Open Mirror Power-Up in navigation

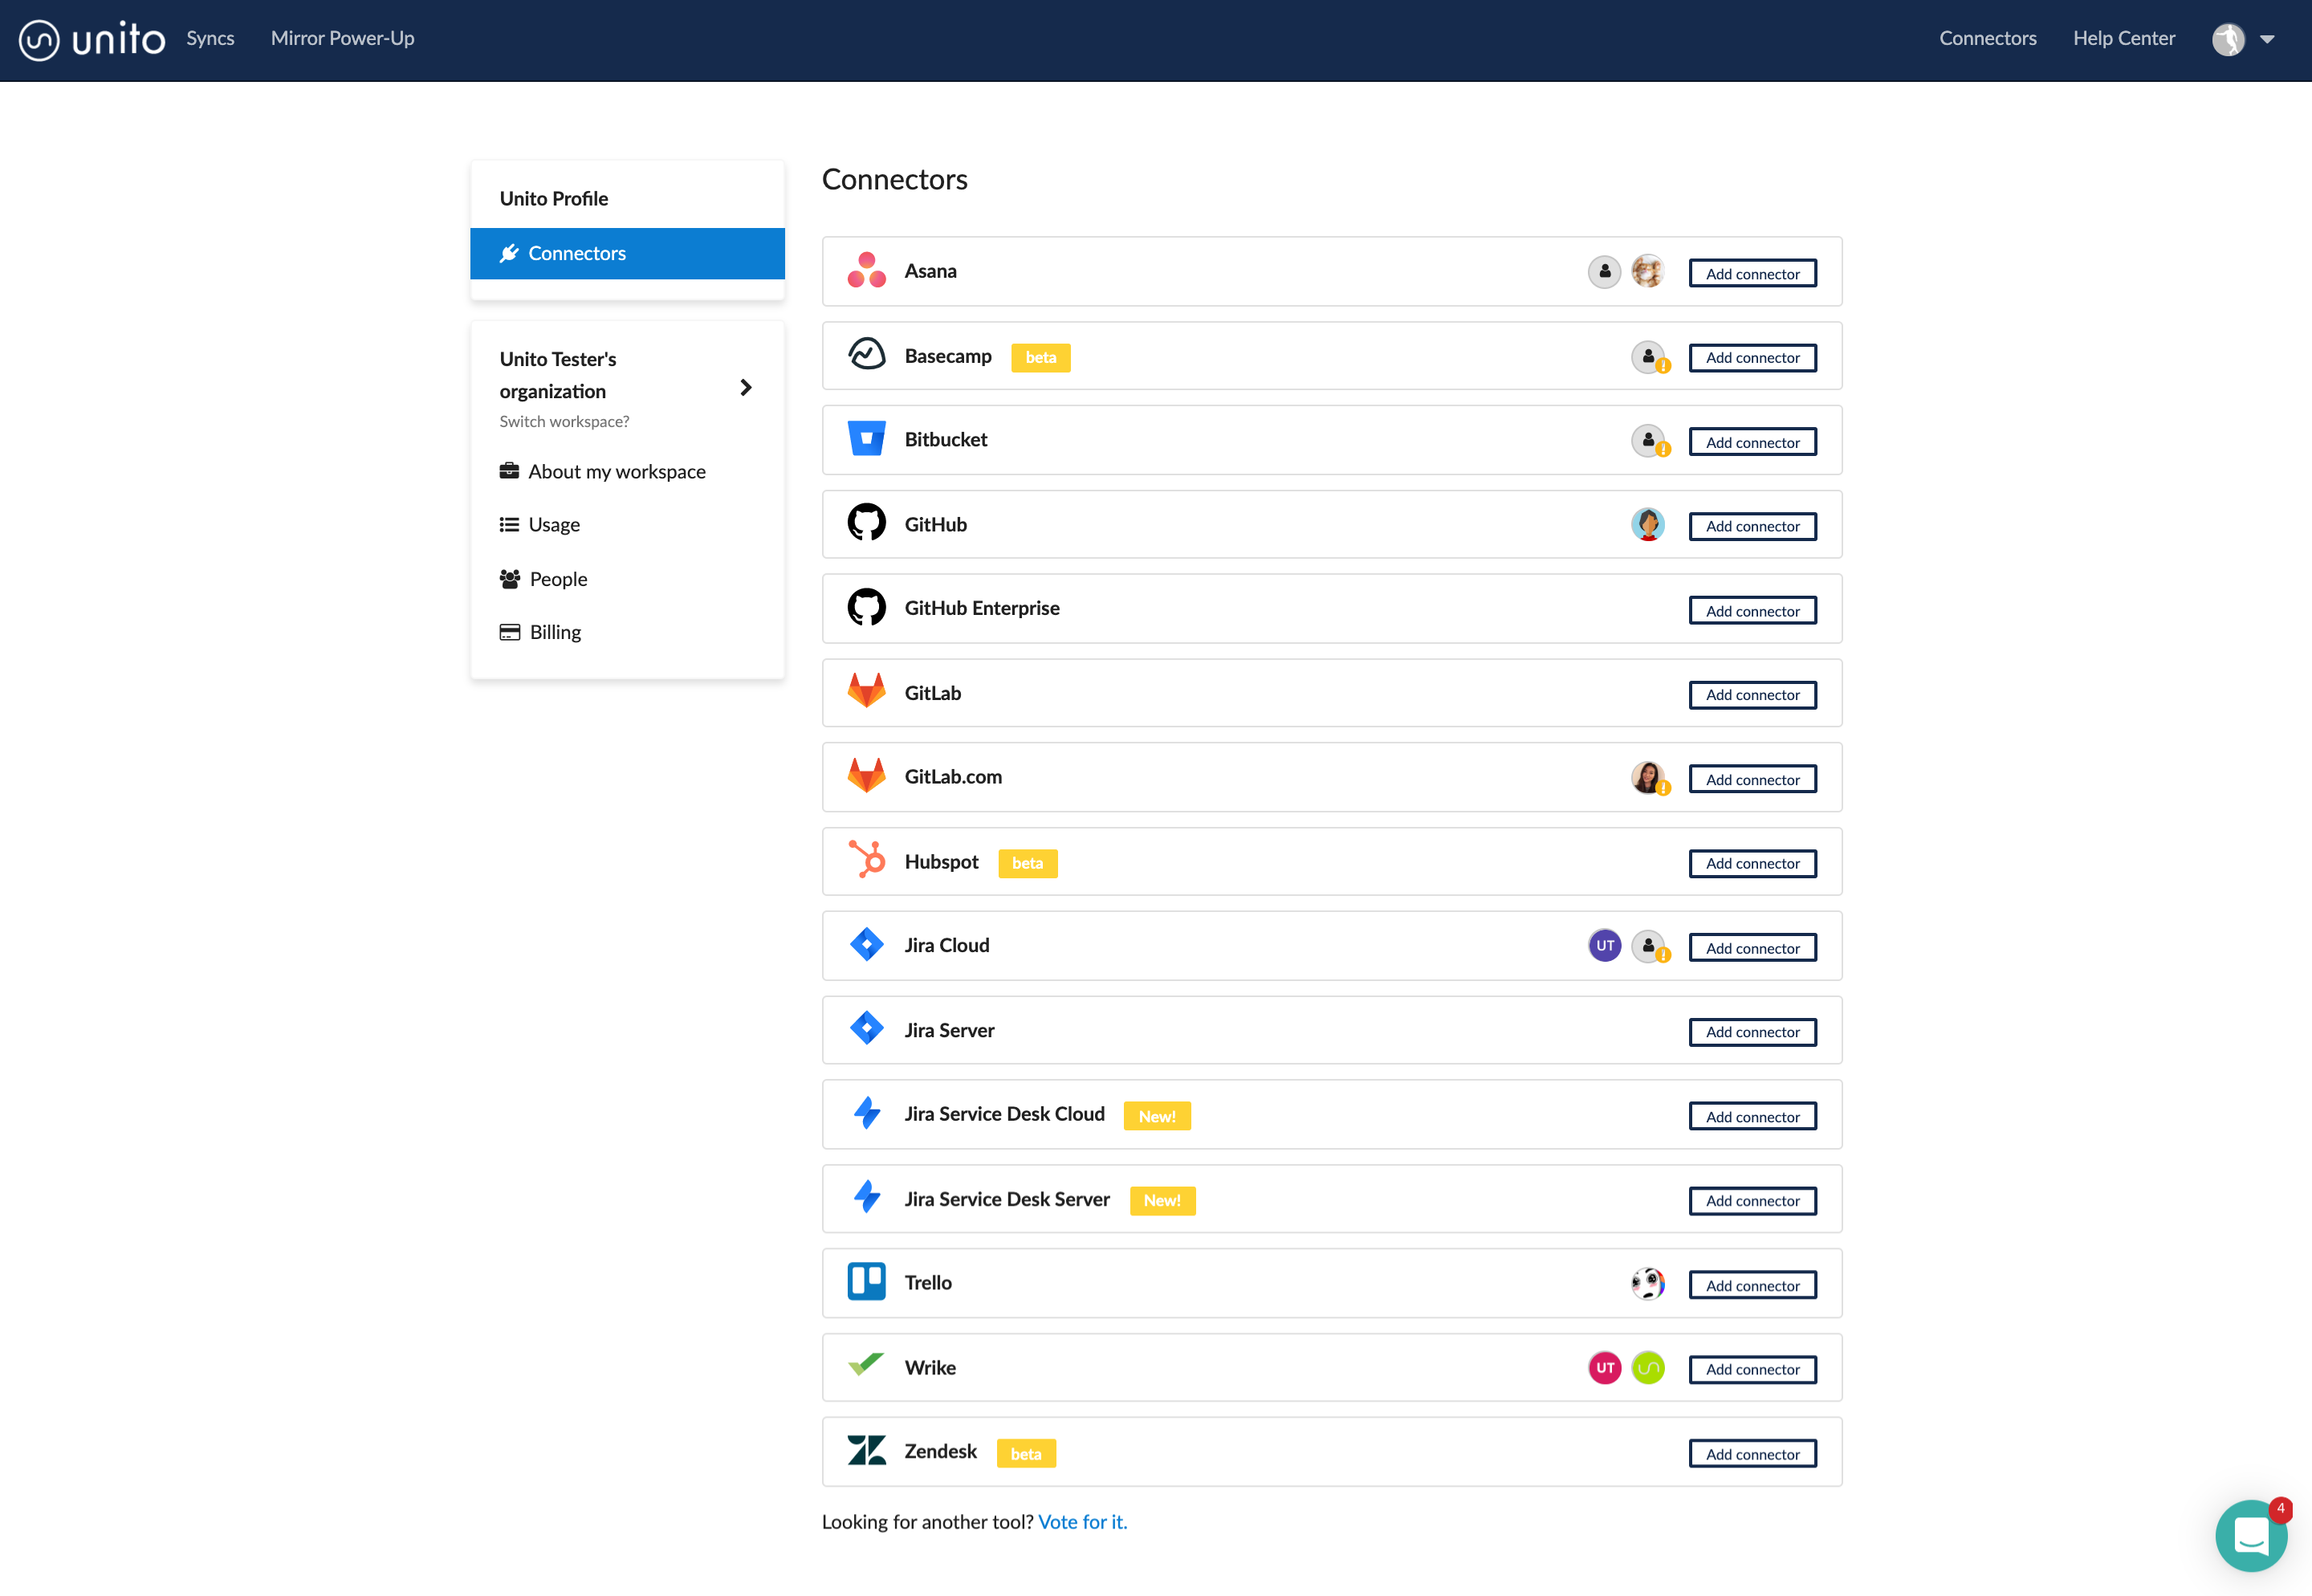coord(342,38)
